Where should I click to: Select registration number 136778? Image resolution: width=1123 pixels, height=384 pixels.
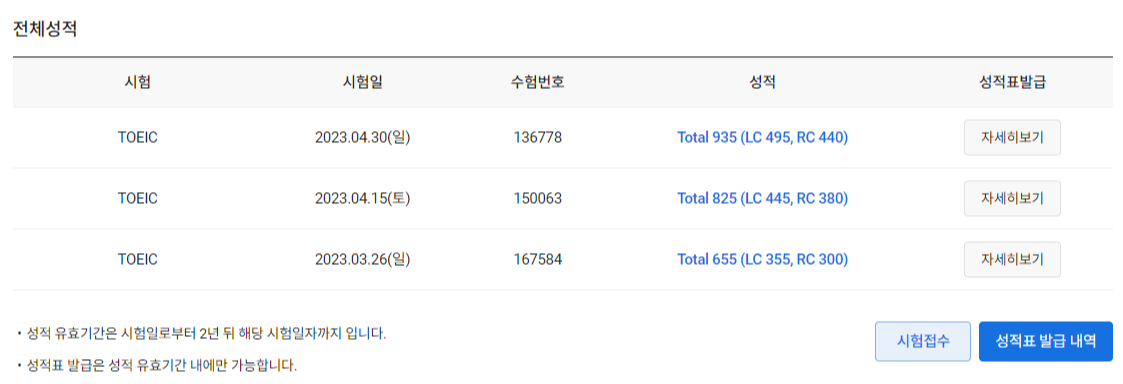(x=538, y=138)
